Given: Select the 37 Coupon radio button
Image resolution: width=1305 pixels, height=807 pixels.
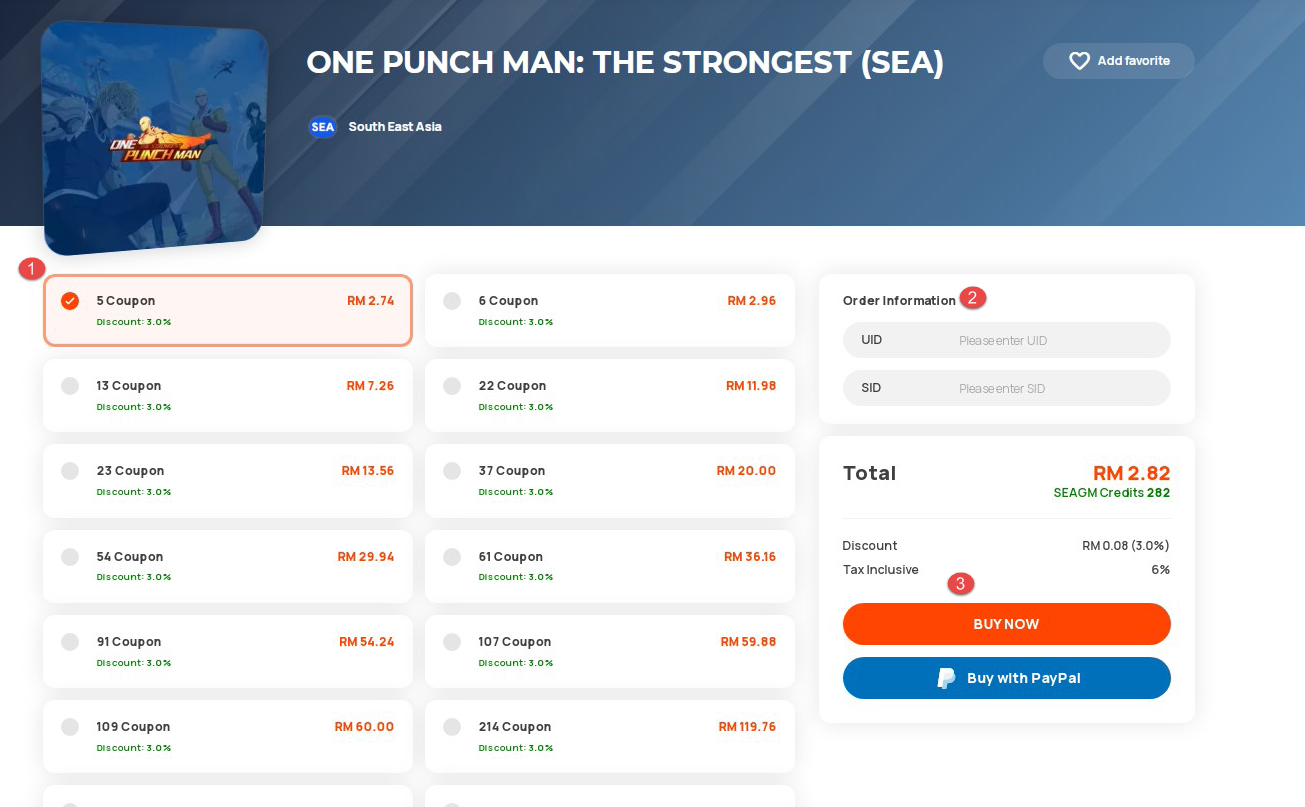Looking at the screenshot, I should tap(452, 471).
